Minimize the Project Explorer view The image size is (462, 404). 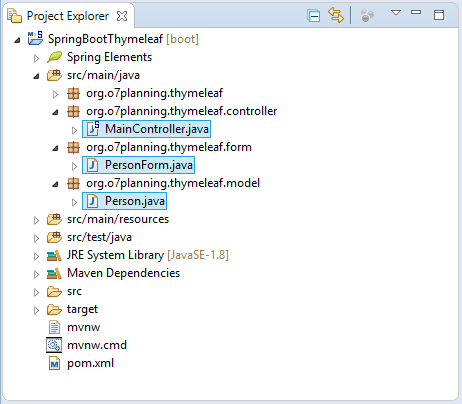pos(416,12)
